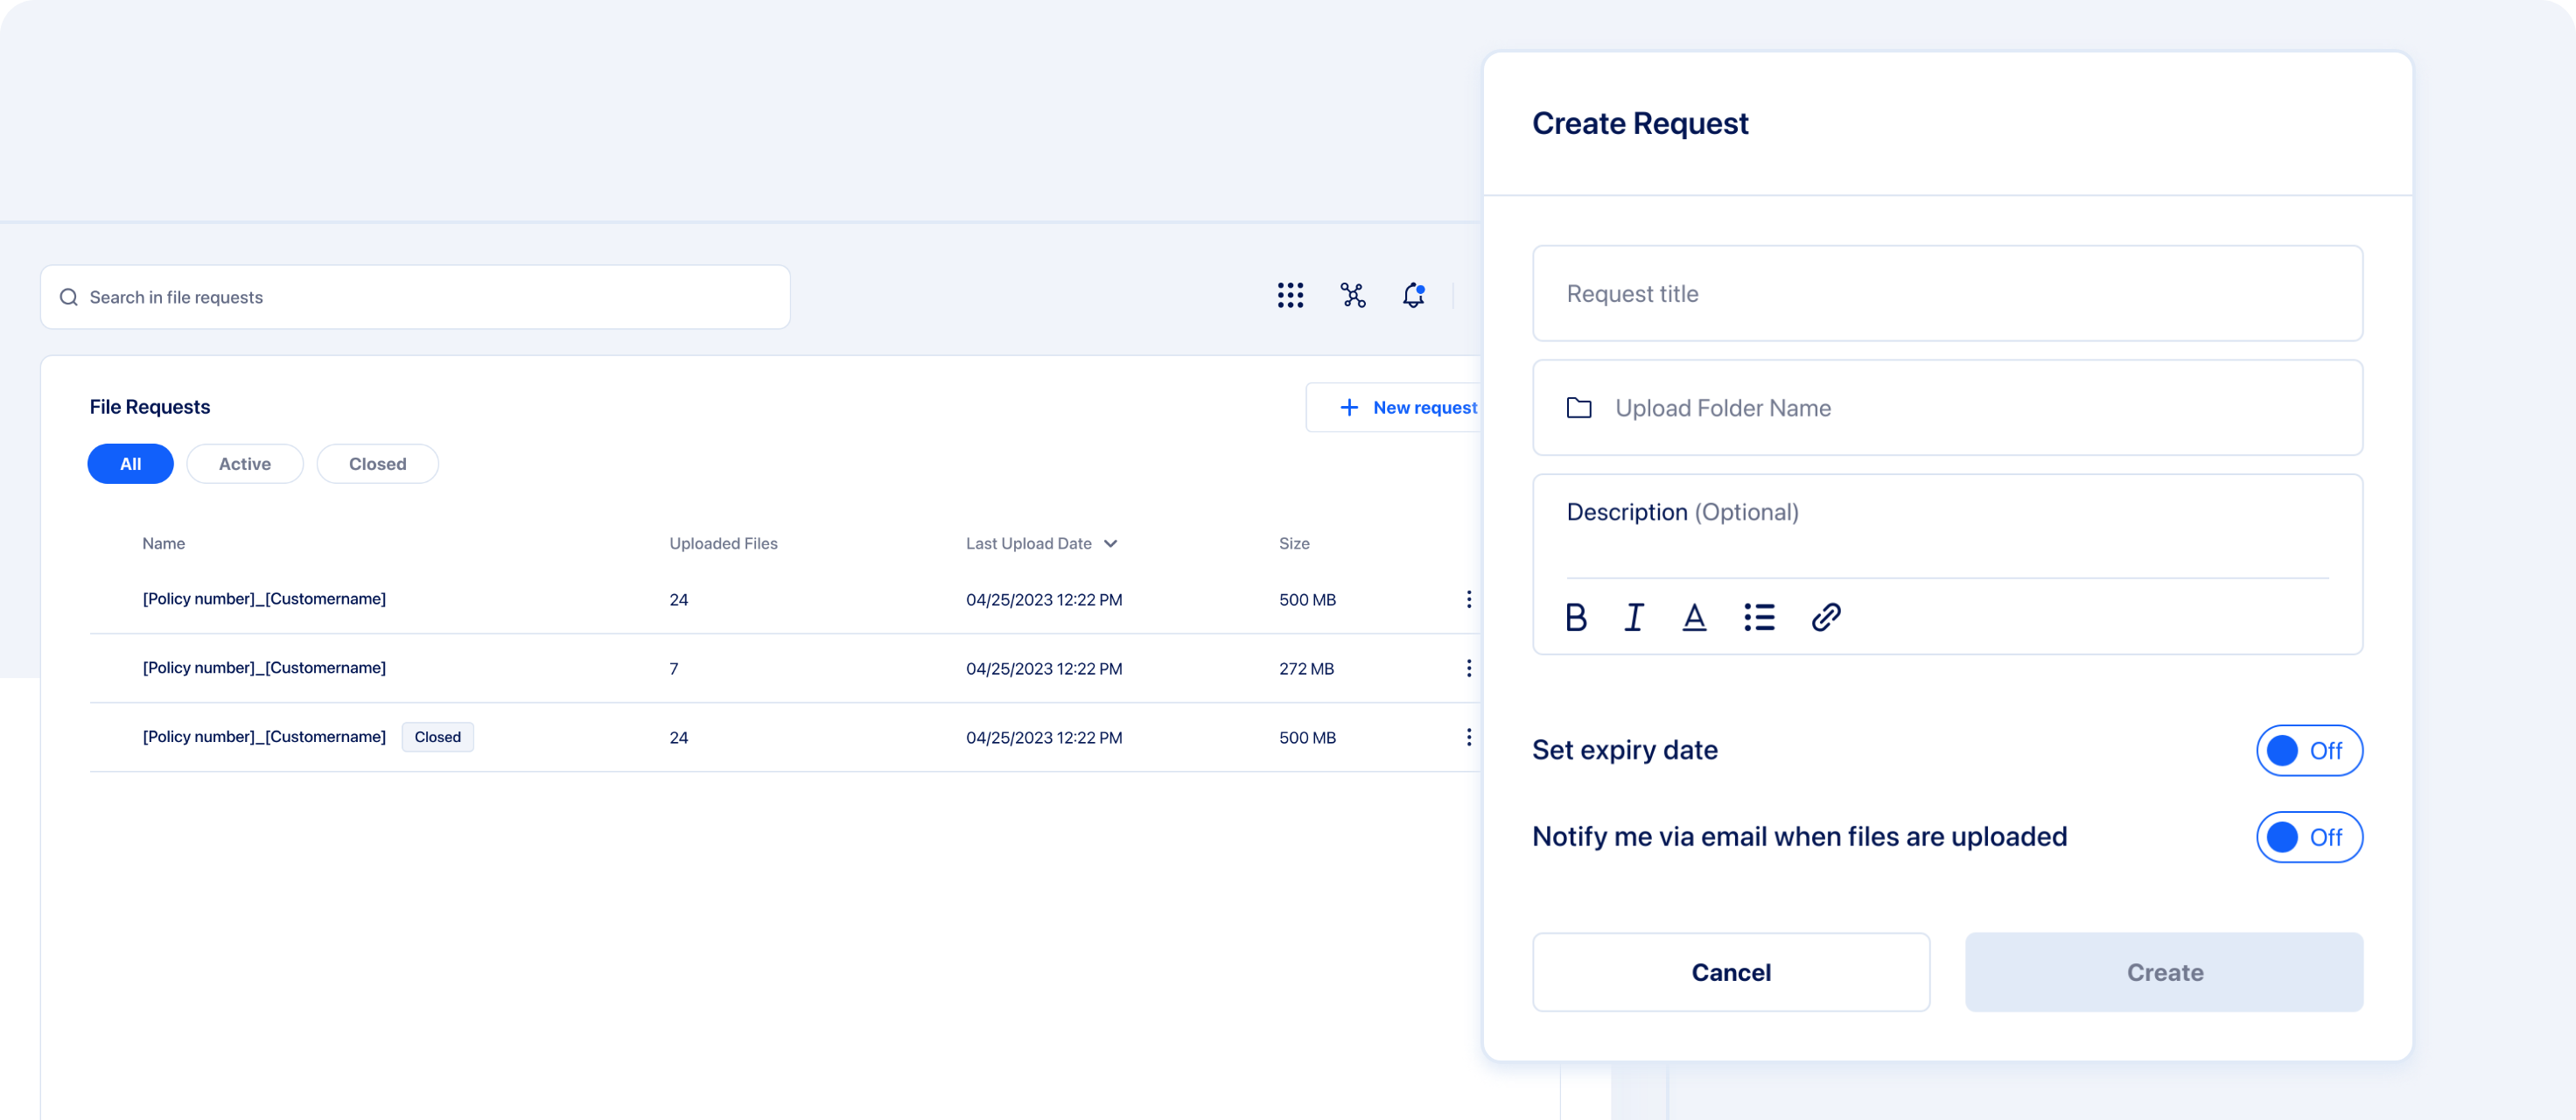Click the Request title field
The width and height of the screenshot is (2576, 1120).
pos(1946,294)
